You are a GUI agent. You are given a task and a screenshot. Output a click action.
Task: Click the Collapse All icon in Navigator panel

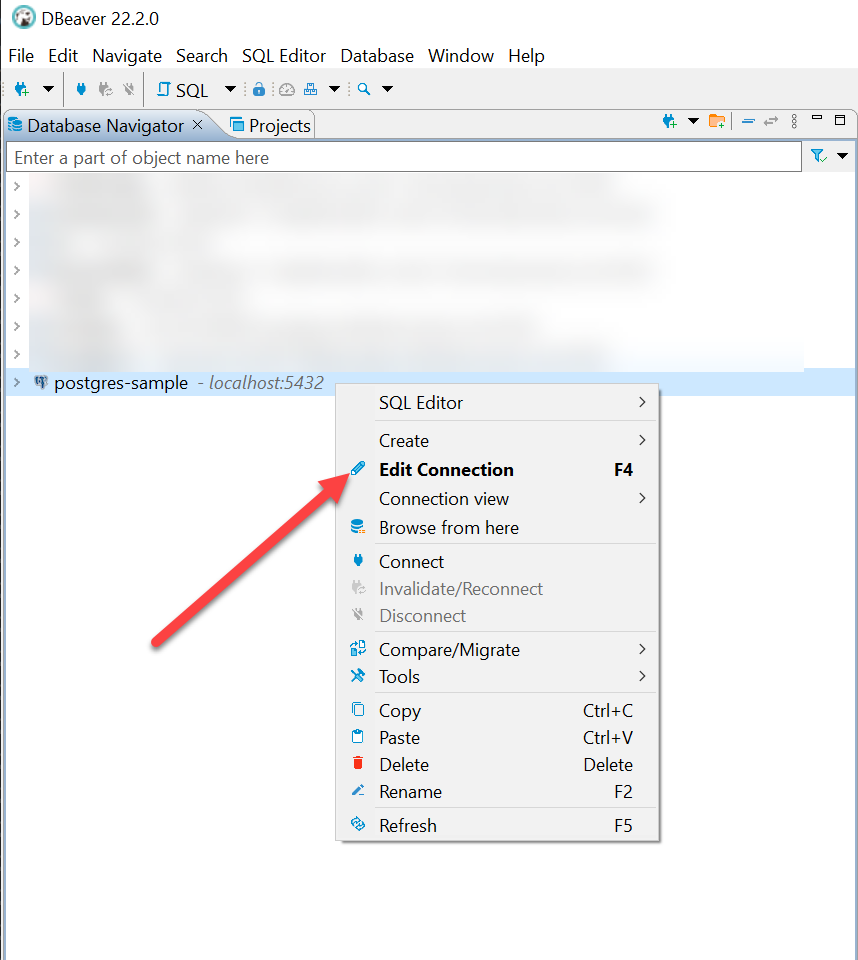pos(748,121)
